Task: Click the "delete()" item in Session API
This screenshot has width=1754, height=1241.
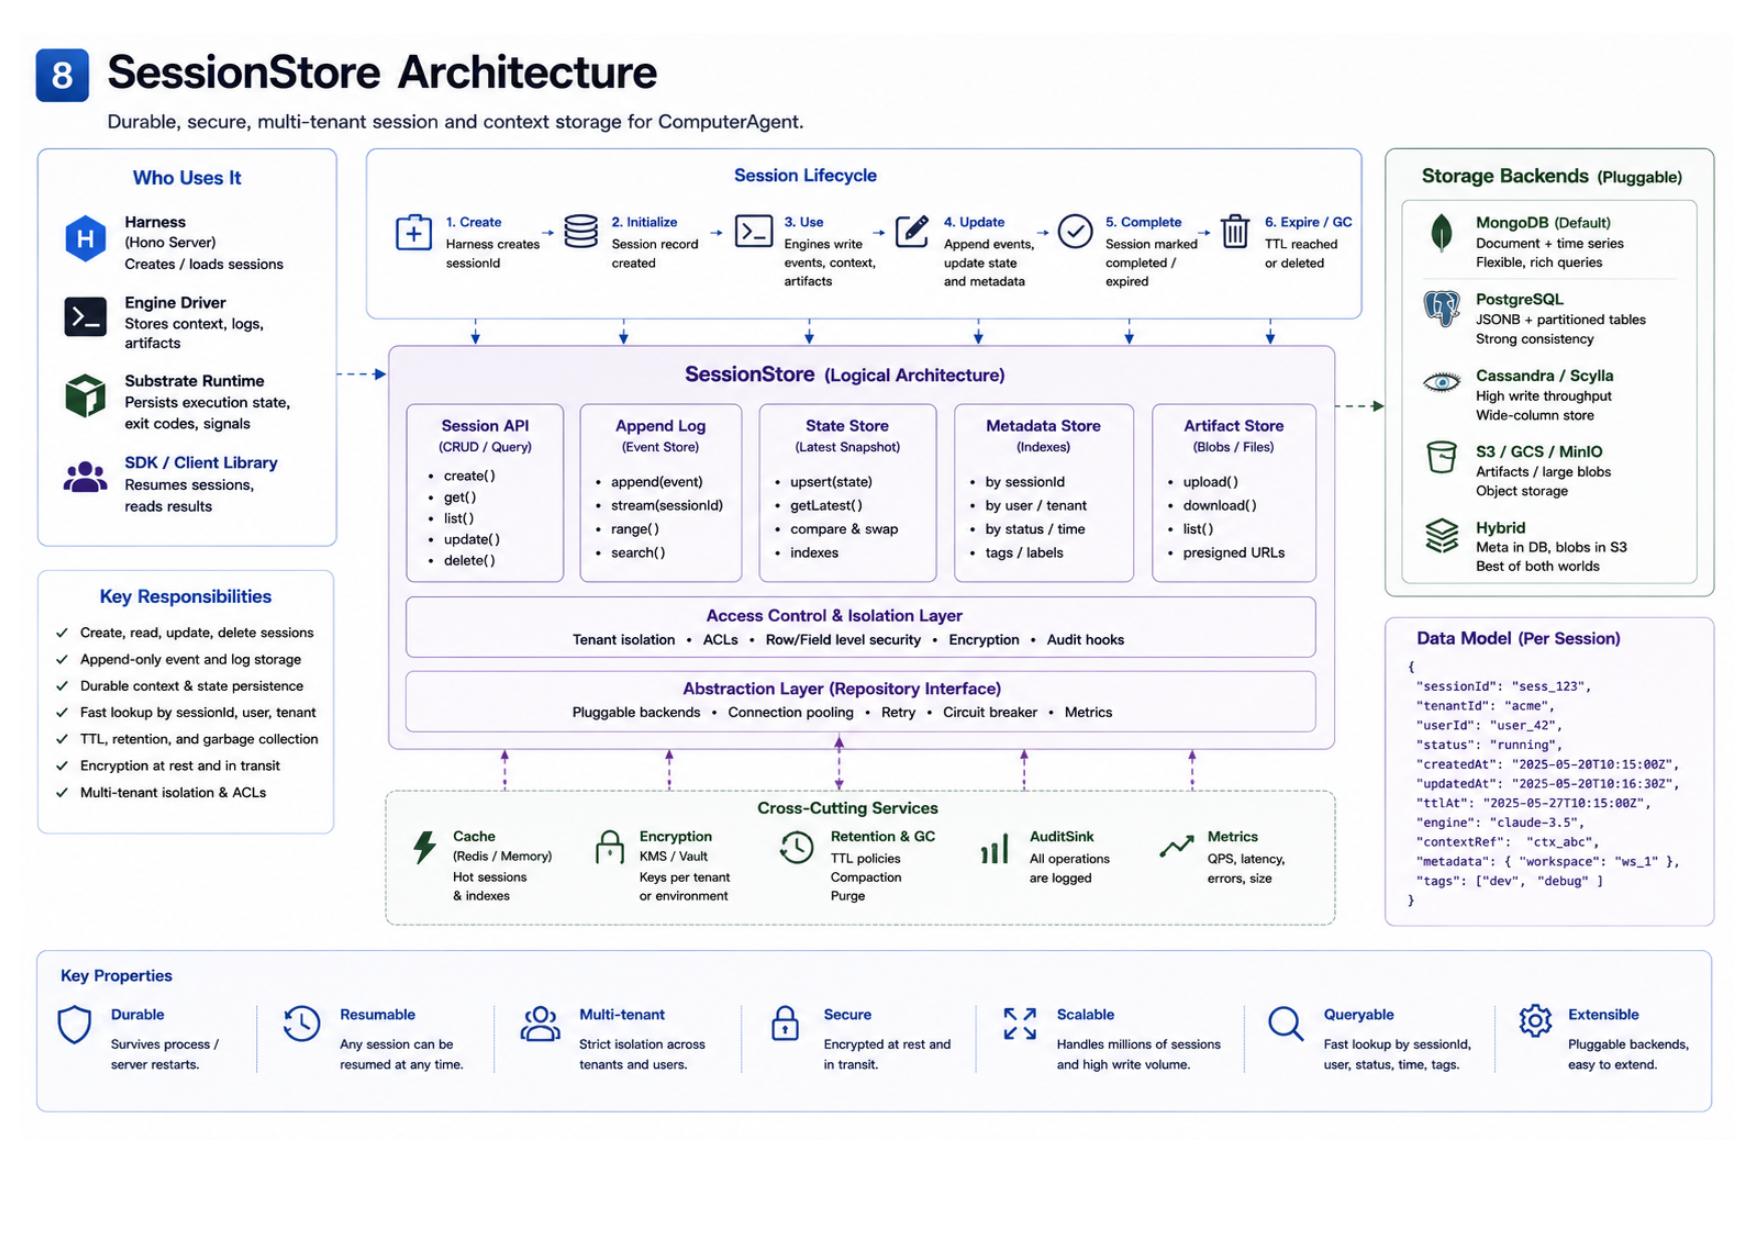Action: (469, 561)
